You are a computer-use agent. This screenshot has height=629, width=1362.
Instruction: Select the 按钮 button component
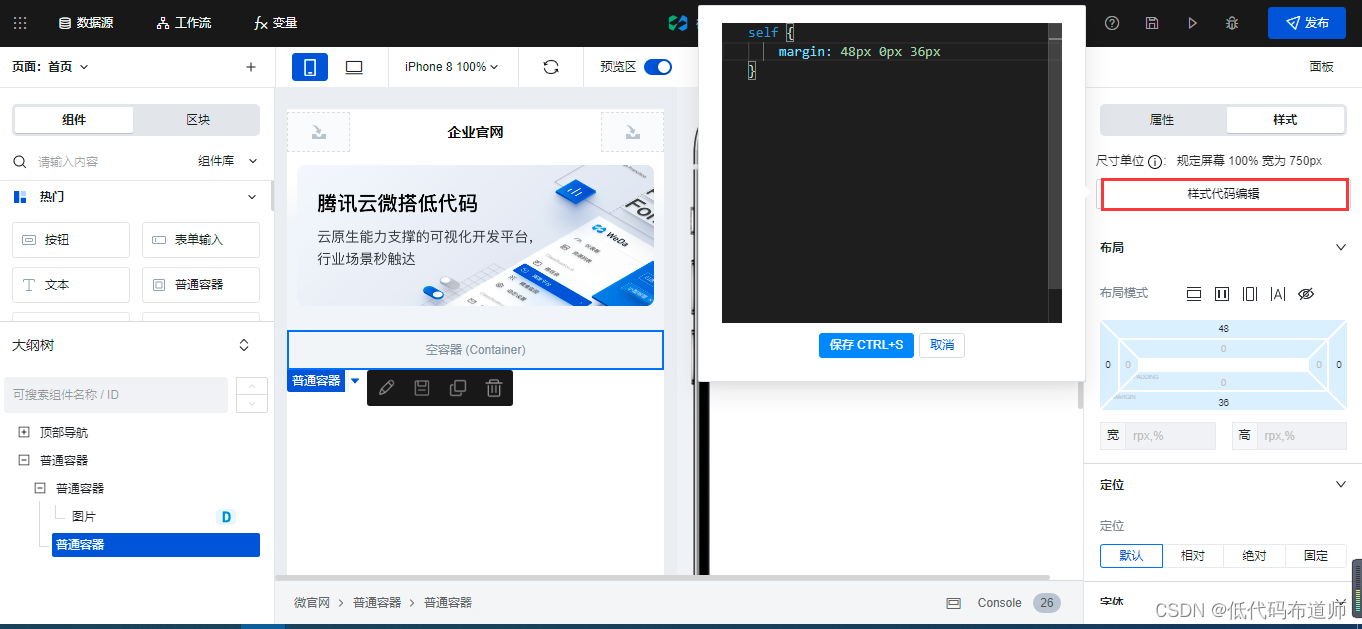(71, 240)
